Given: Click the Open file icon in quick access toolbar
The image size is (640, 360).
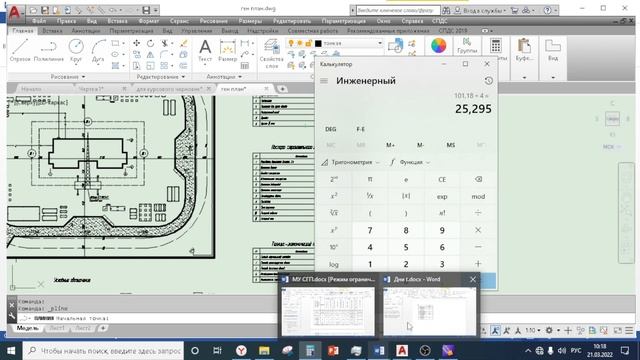Looking at the screenshot, I should point(33,10).
